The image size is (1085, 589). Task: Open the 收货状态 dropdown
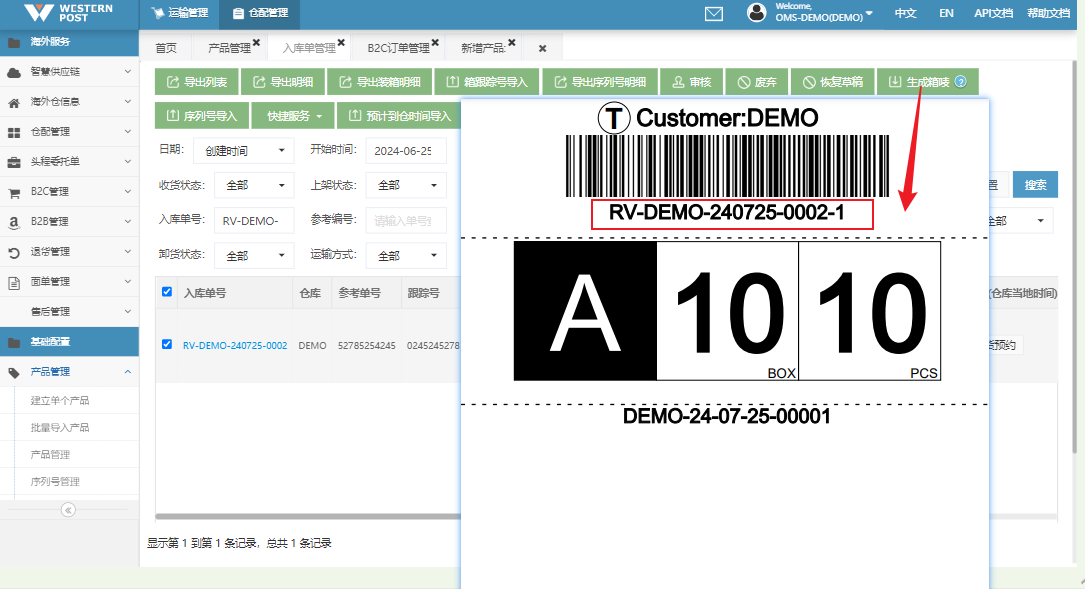(254, 185)
